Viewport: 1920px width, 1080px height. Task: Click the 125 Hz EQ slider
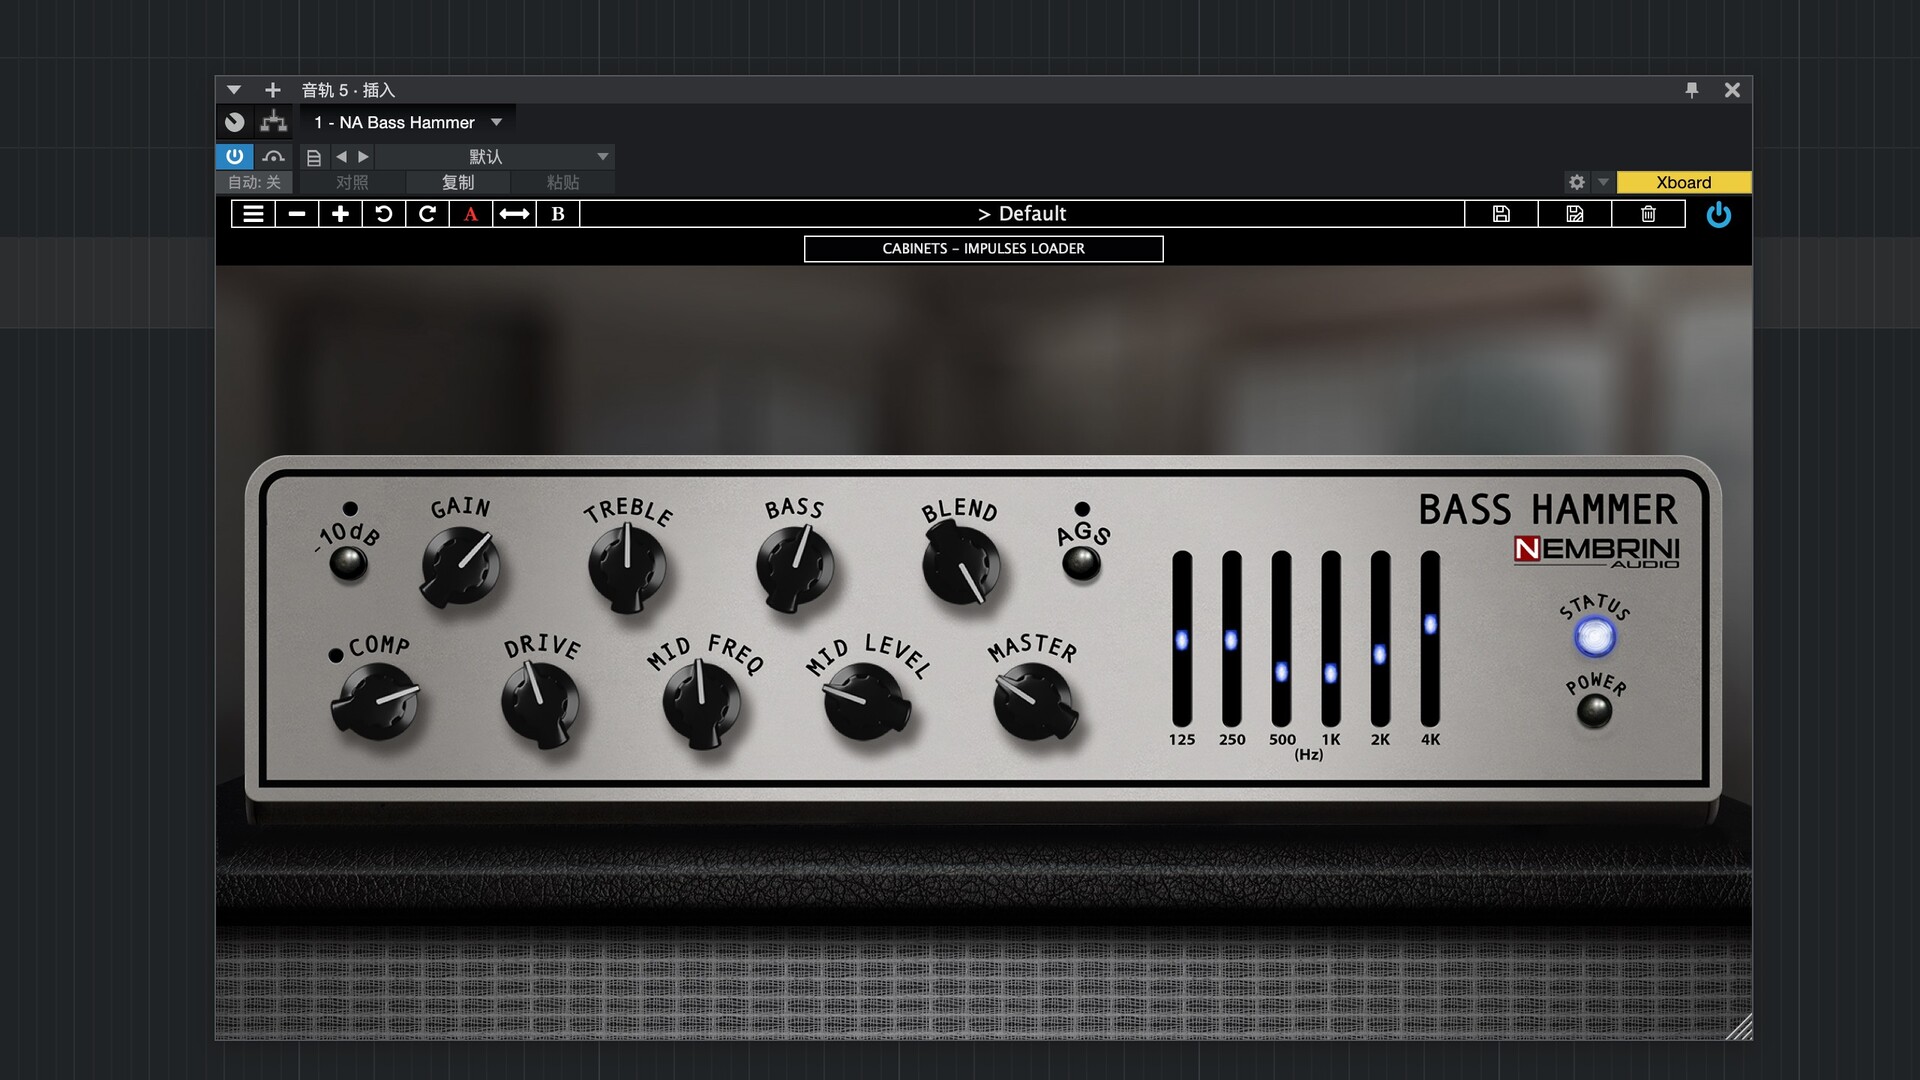[x=1182, y=639]
